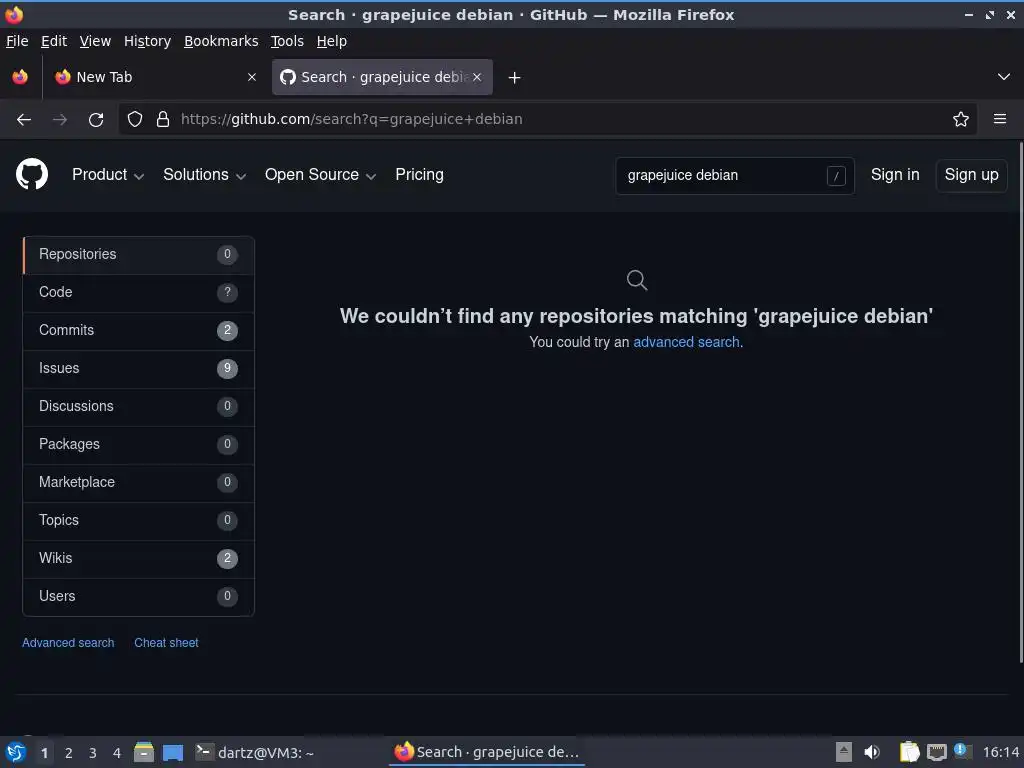Click the page vertical scrollbar
Viewport: 1024px width, 768px height.
pos(1020,402)
